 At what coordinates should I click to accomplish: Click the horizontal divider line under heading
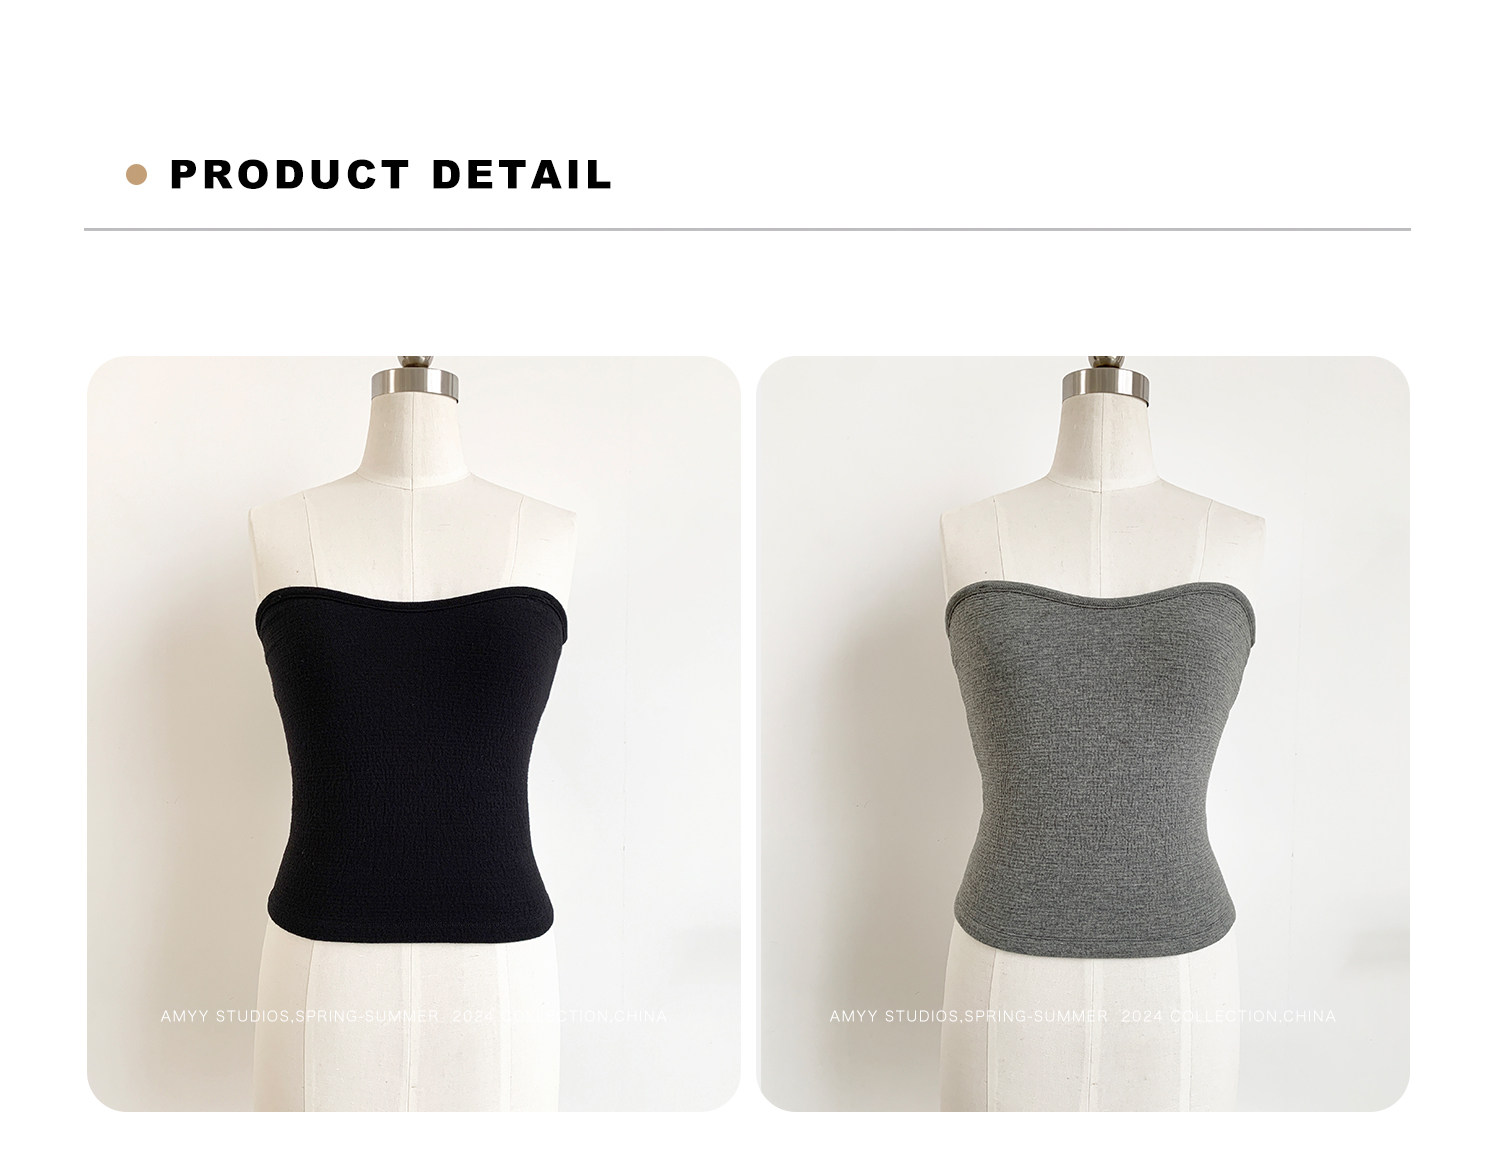pos(747,229)
